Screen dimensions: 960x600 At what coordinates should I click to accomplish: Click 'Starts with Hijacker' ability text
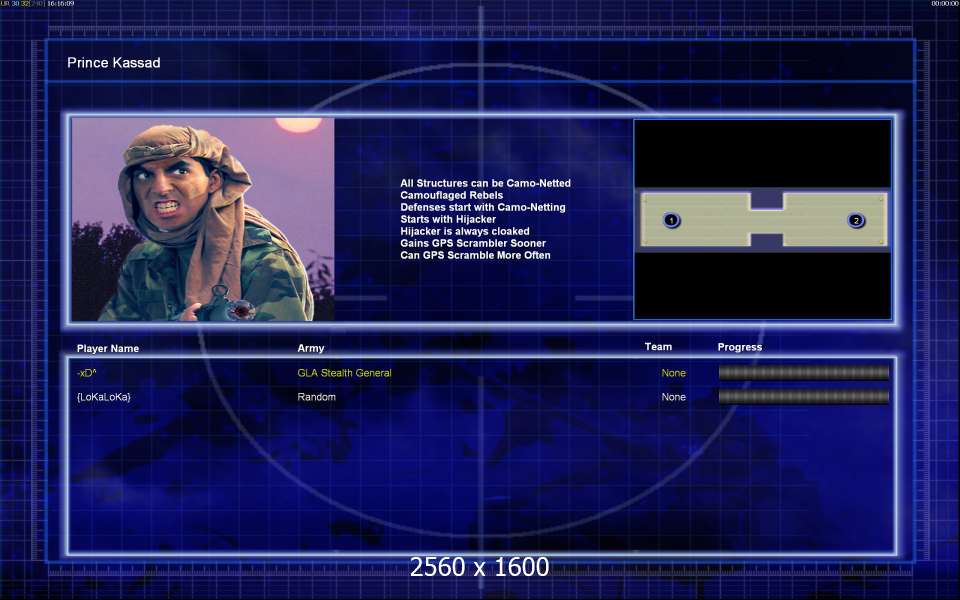coord(448,219)
